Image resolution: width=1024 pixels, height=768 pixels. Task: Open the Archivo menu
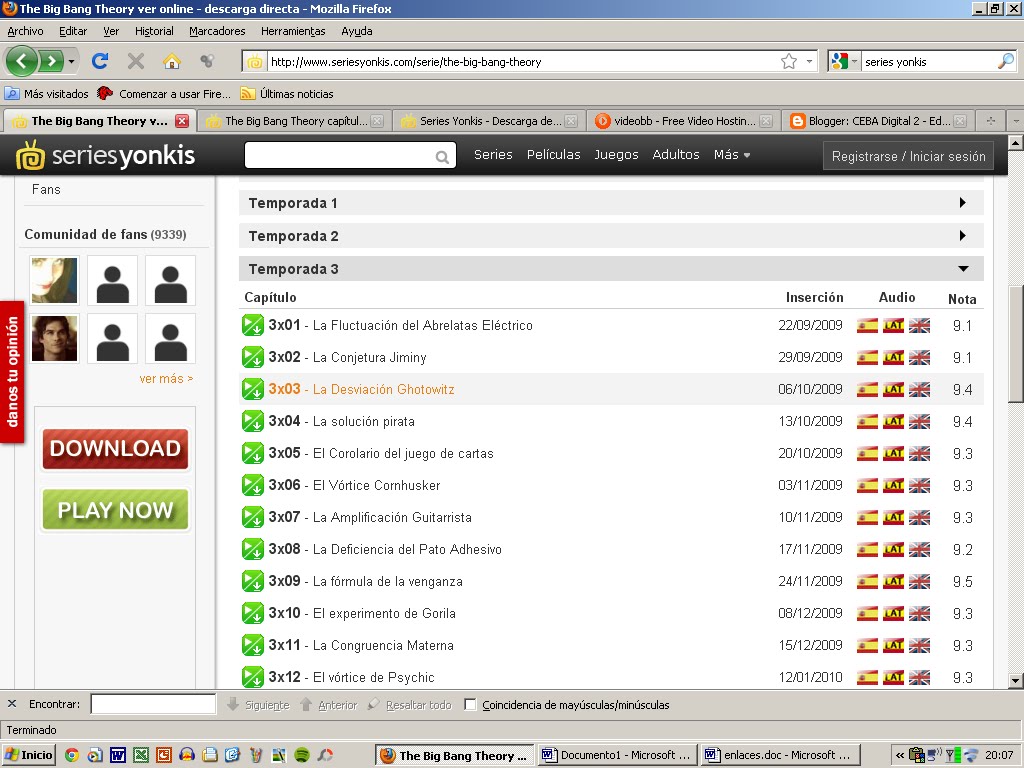coord(25,31)
